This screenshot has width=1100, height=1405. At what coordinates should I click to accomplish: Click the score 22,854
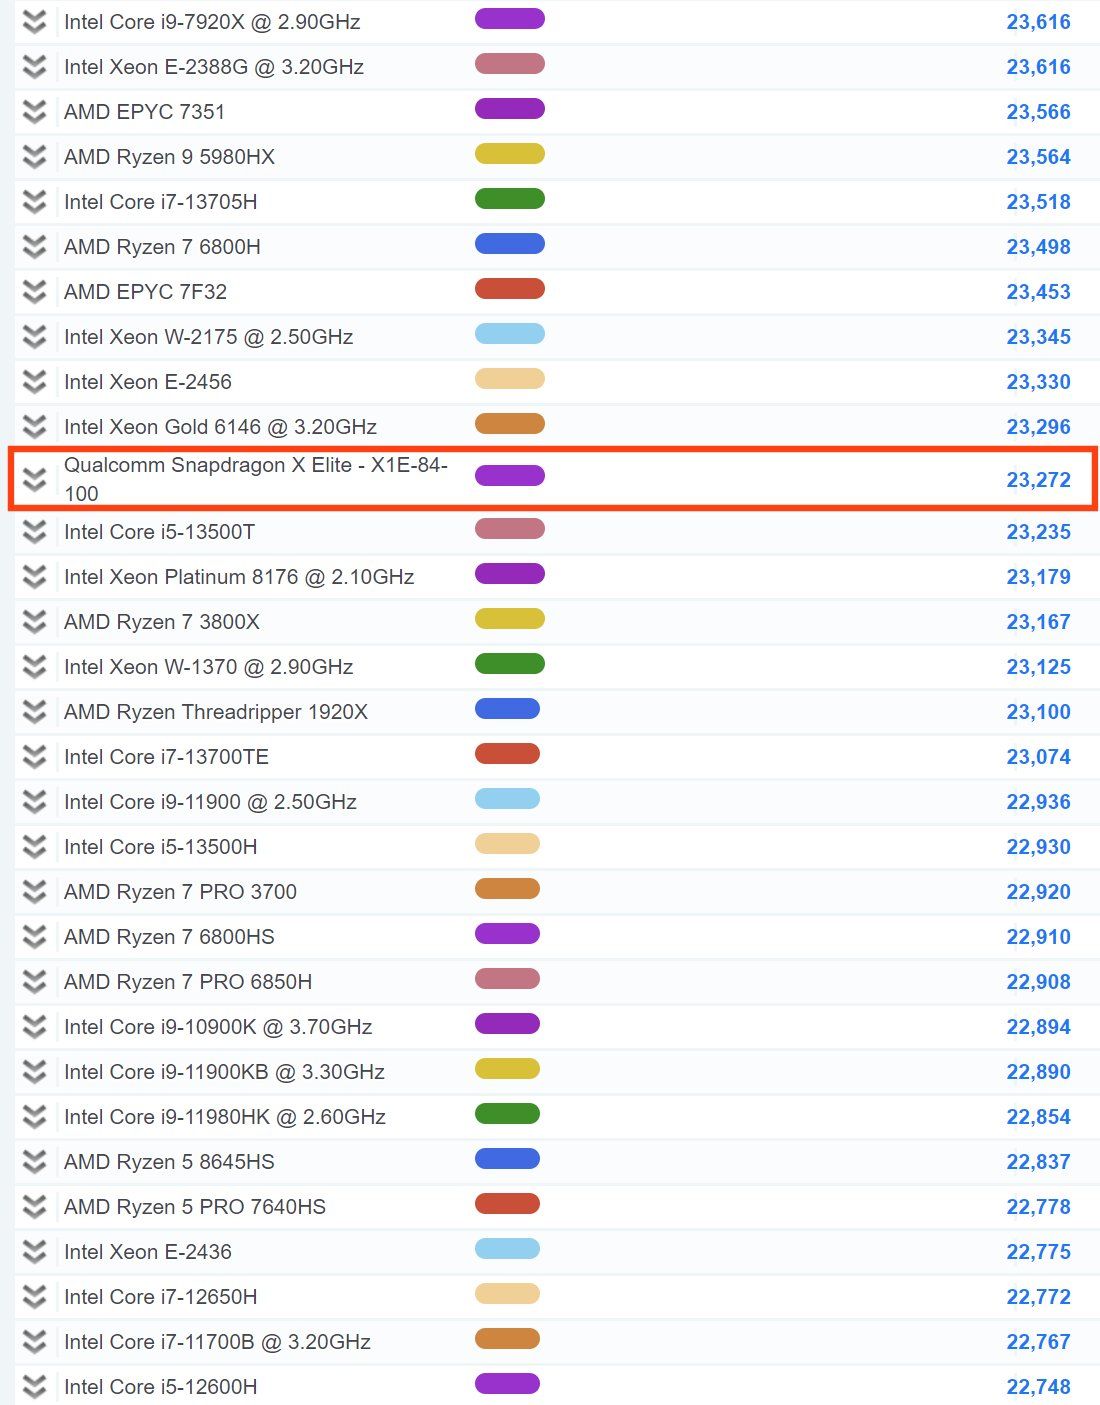click(x=1038, y=1117)
